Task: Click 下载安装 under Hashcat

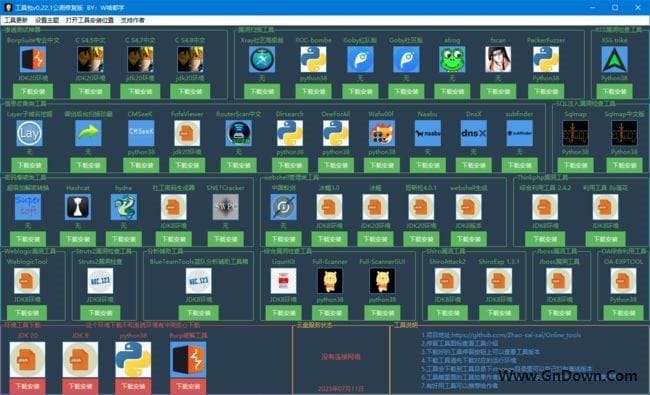Action: [x=78, y=239]
